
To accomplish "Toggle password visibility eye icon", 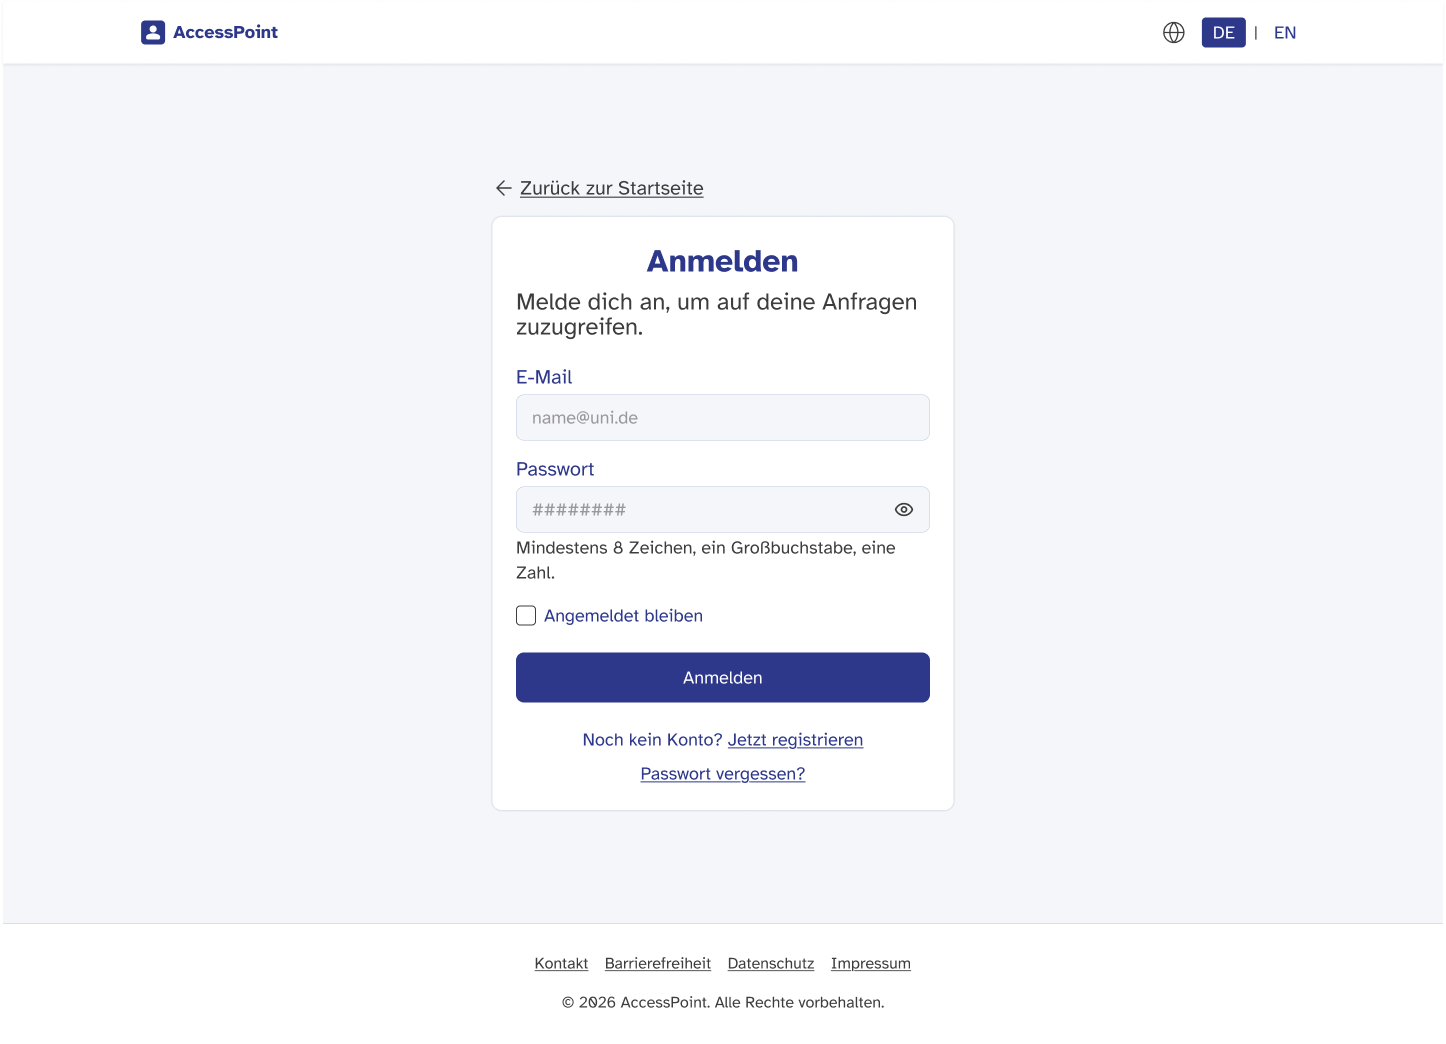I will tap(904, 510).
